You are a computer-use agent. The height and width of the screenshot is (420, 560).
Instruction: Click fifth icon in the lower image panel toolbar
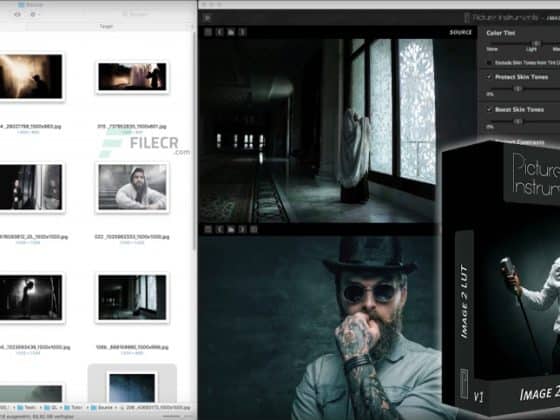[x=254, y=229]
